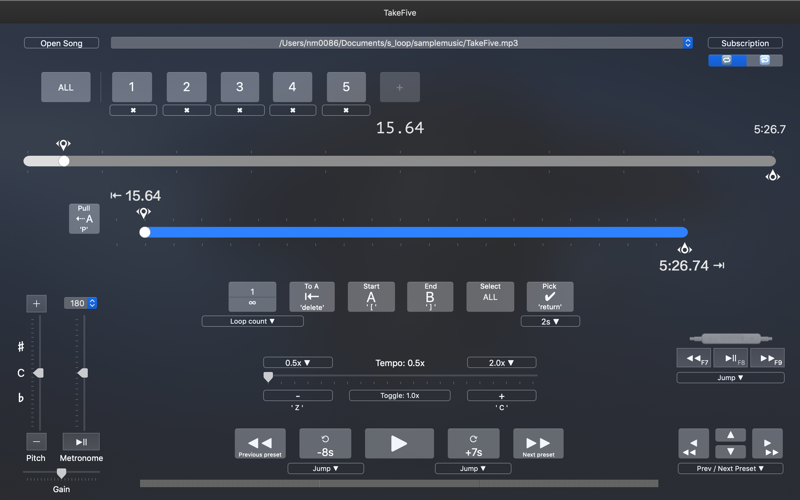Open the Jump dropdown under media keys
The image size is (800, 500).
pos(730,378)
